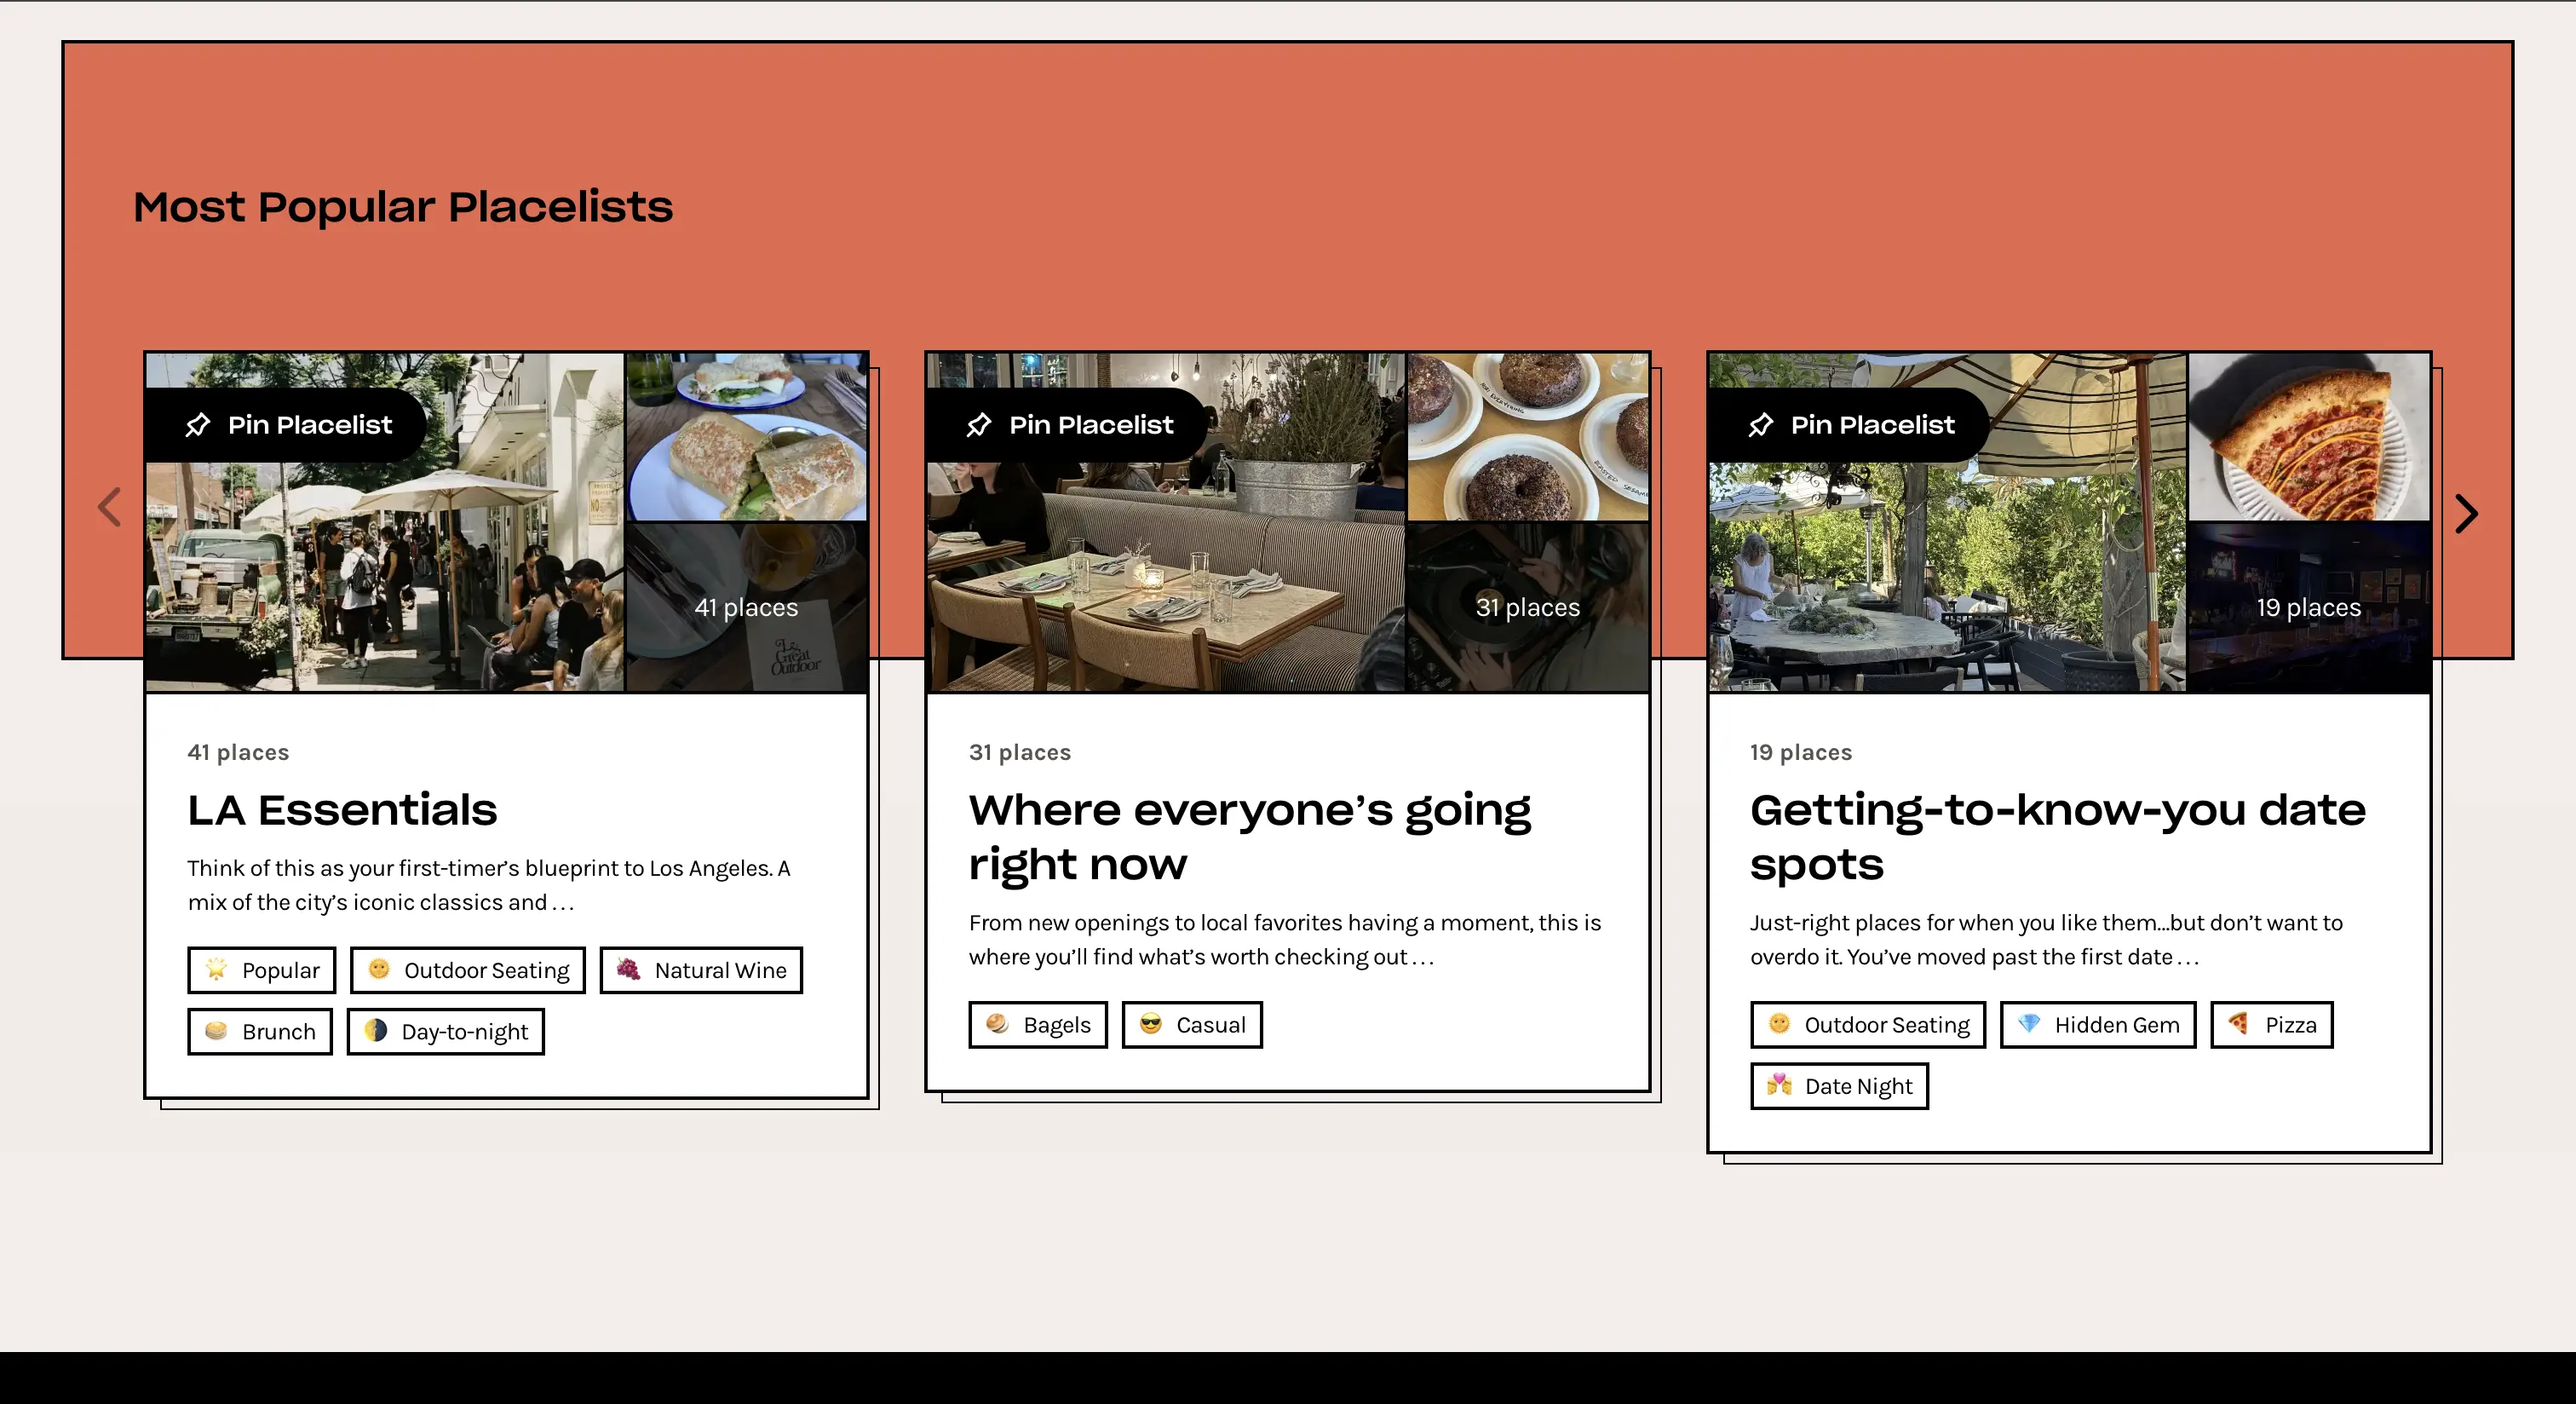Click the next carousel arrow

[2466, 514]
